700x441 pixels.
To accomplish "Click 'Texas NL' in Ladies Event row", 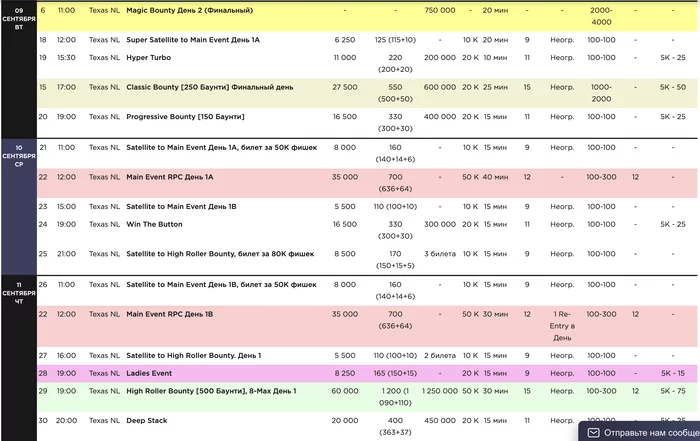I will coord(104,373).
